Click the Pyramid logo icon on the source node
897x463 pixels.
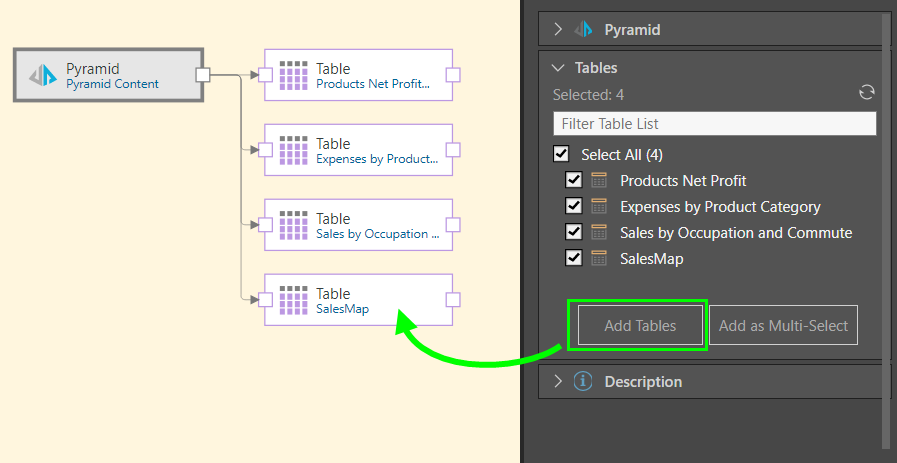pyautogui.click(x=42, y=76)
